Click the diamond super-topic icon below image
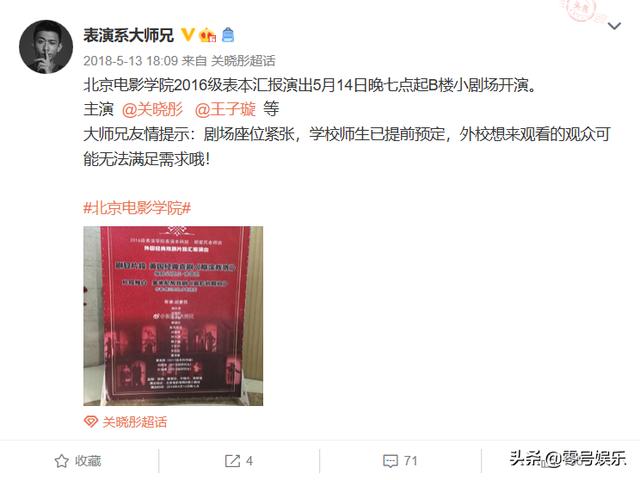This screenshot has height=480, width=640. point(91,422)
